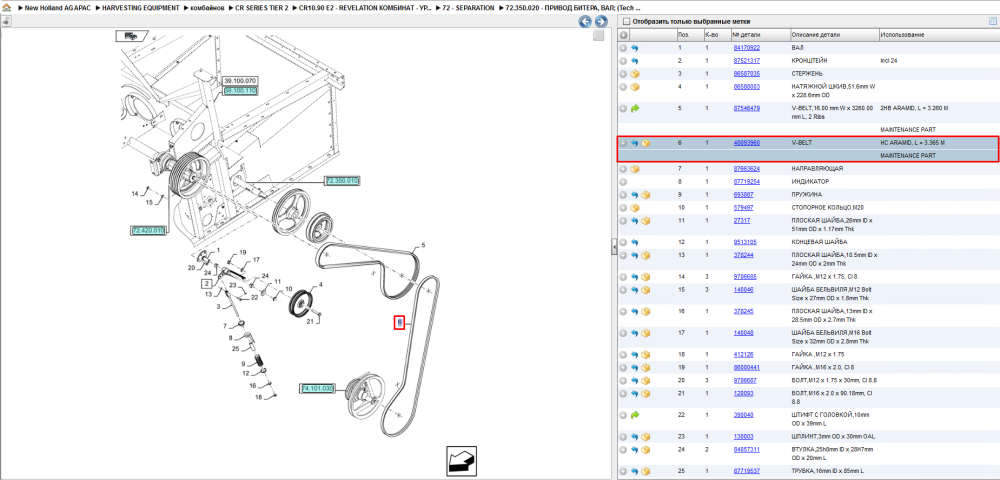The height and width of the screenshot is (480, 1000).
Task: Select the round marker for part 9706685
Action: pyautogui.click(x=624, y=277)
